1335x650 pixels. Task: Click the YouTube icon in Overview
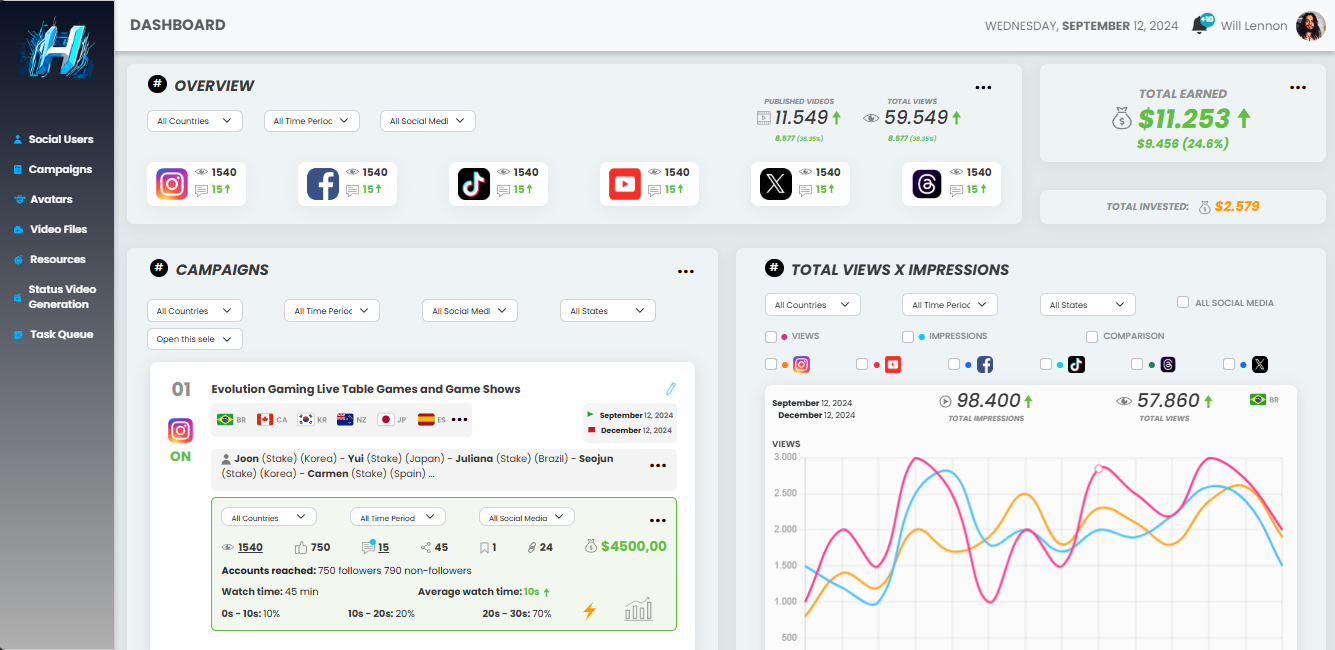(625, 184)
